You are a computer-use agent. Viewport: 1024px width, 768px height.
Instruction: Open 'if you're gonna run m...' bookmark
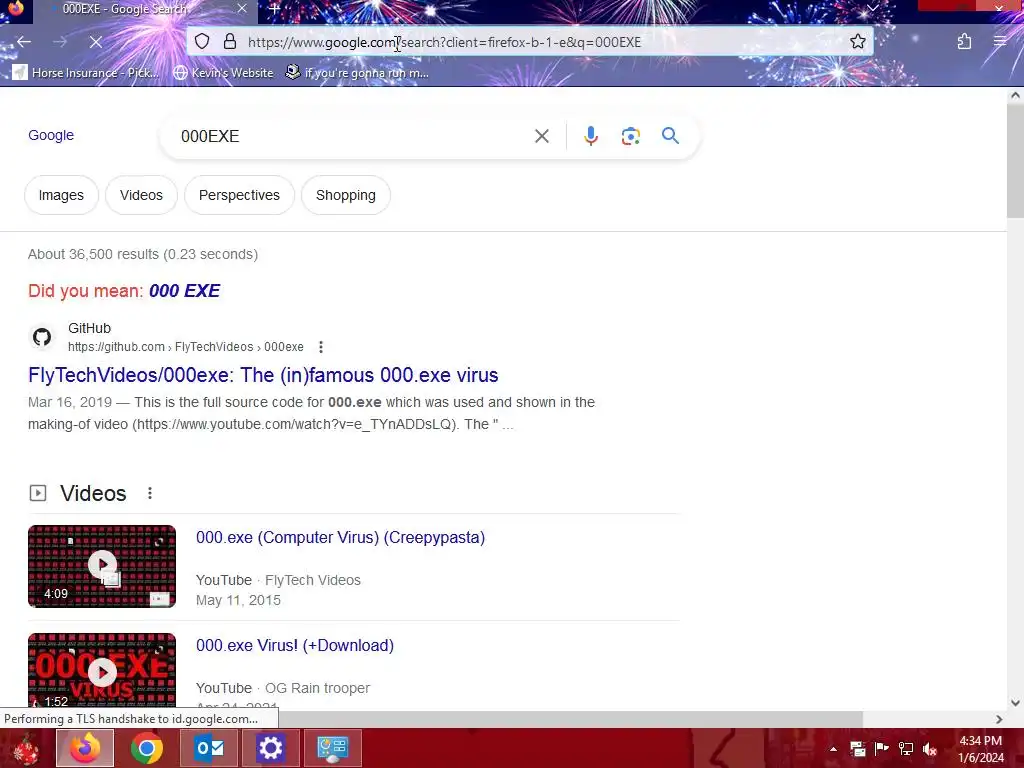(x=357, y=72)
